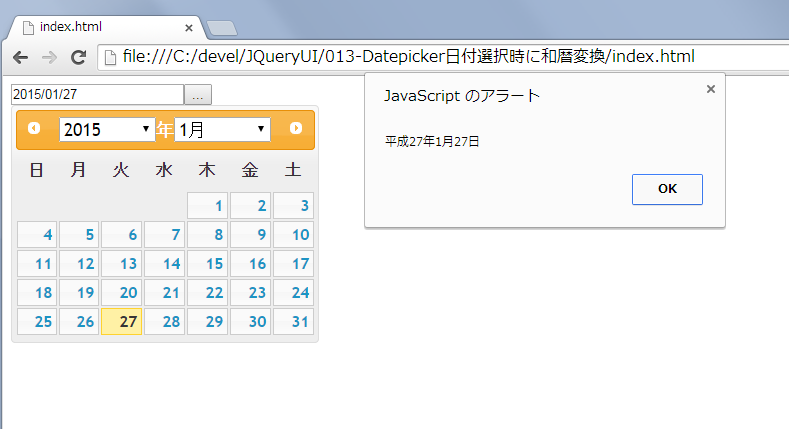Screen dimensions: 789x429
Task: Select the 28th in the datepicker
Action: [x=165, y=321]
